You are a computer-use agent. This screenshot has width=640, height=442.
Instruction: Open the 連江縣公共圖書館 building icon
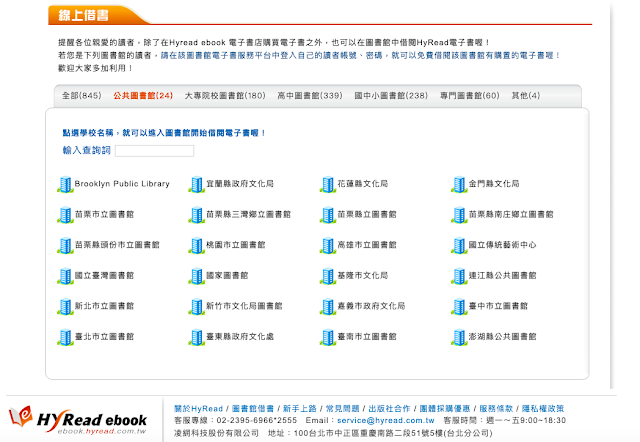pos(459,276)
